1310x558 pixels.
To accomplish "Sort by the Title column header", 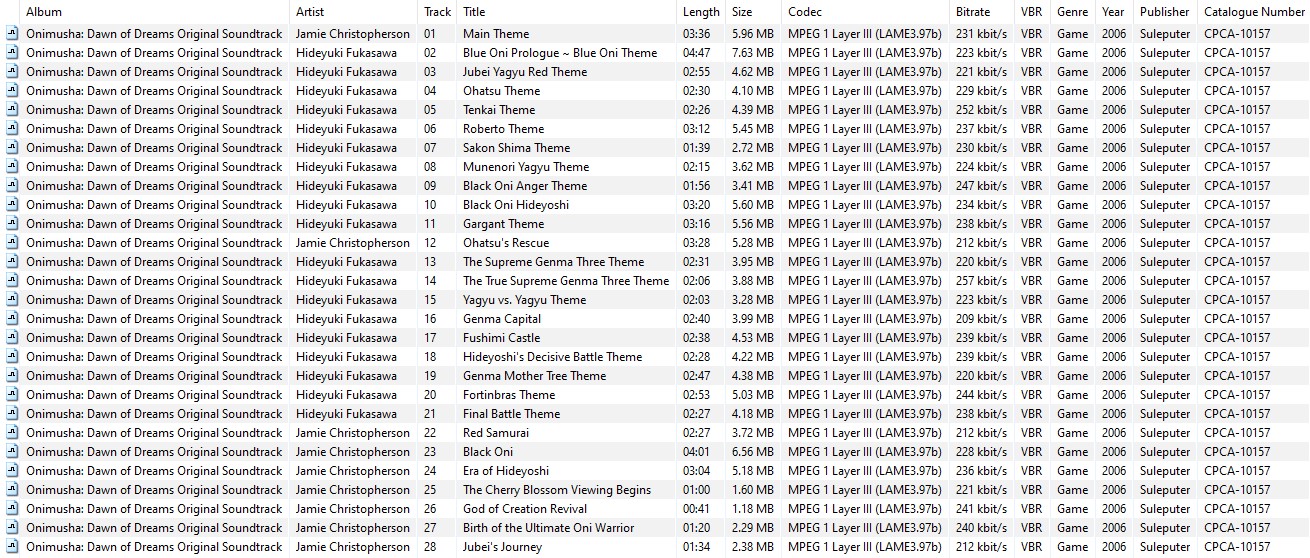I will (x=474, y=12).
